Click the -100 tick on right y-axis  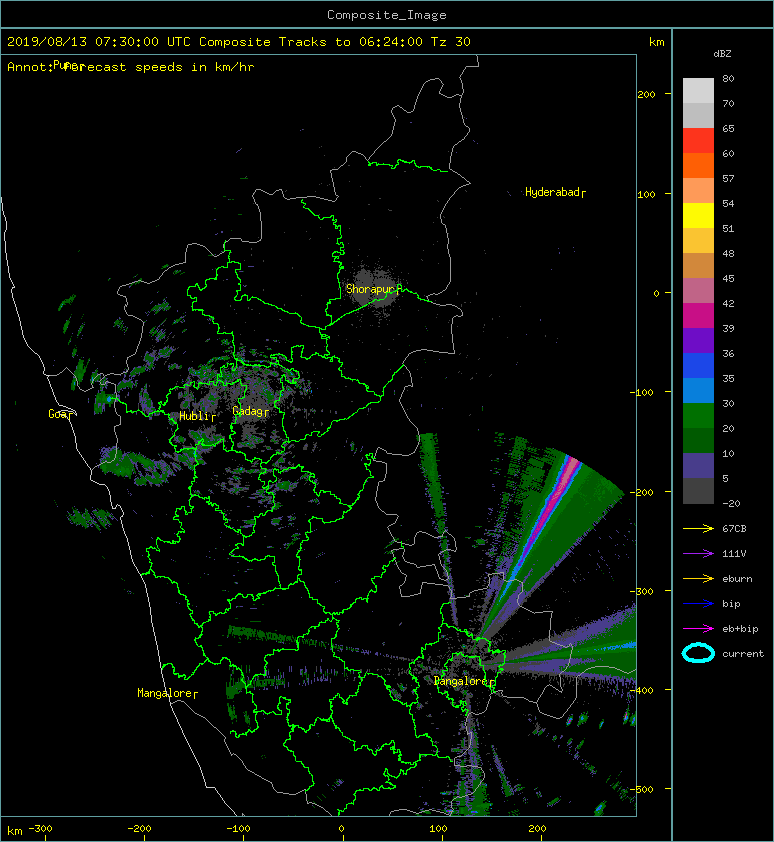click(x=642, y=393)
